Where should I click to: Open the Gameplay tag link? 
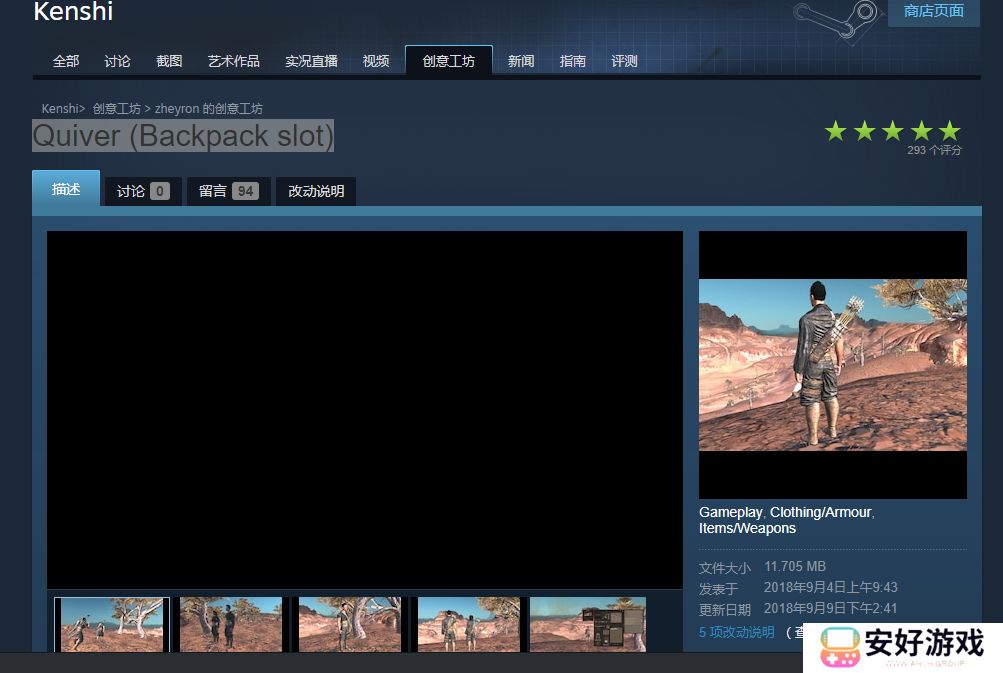[x=730, y=511]
